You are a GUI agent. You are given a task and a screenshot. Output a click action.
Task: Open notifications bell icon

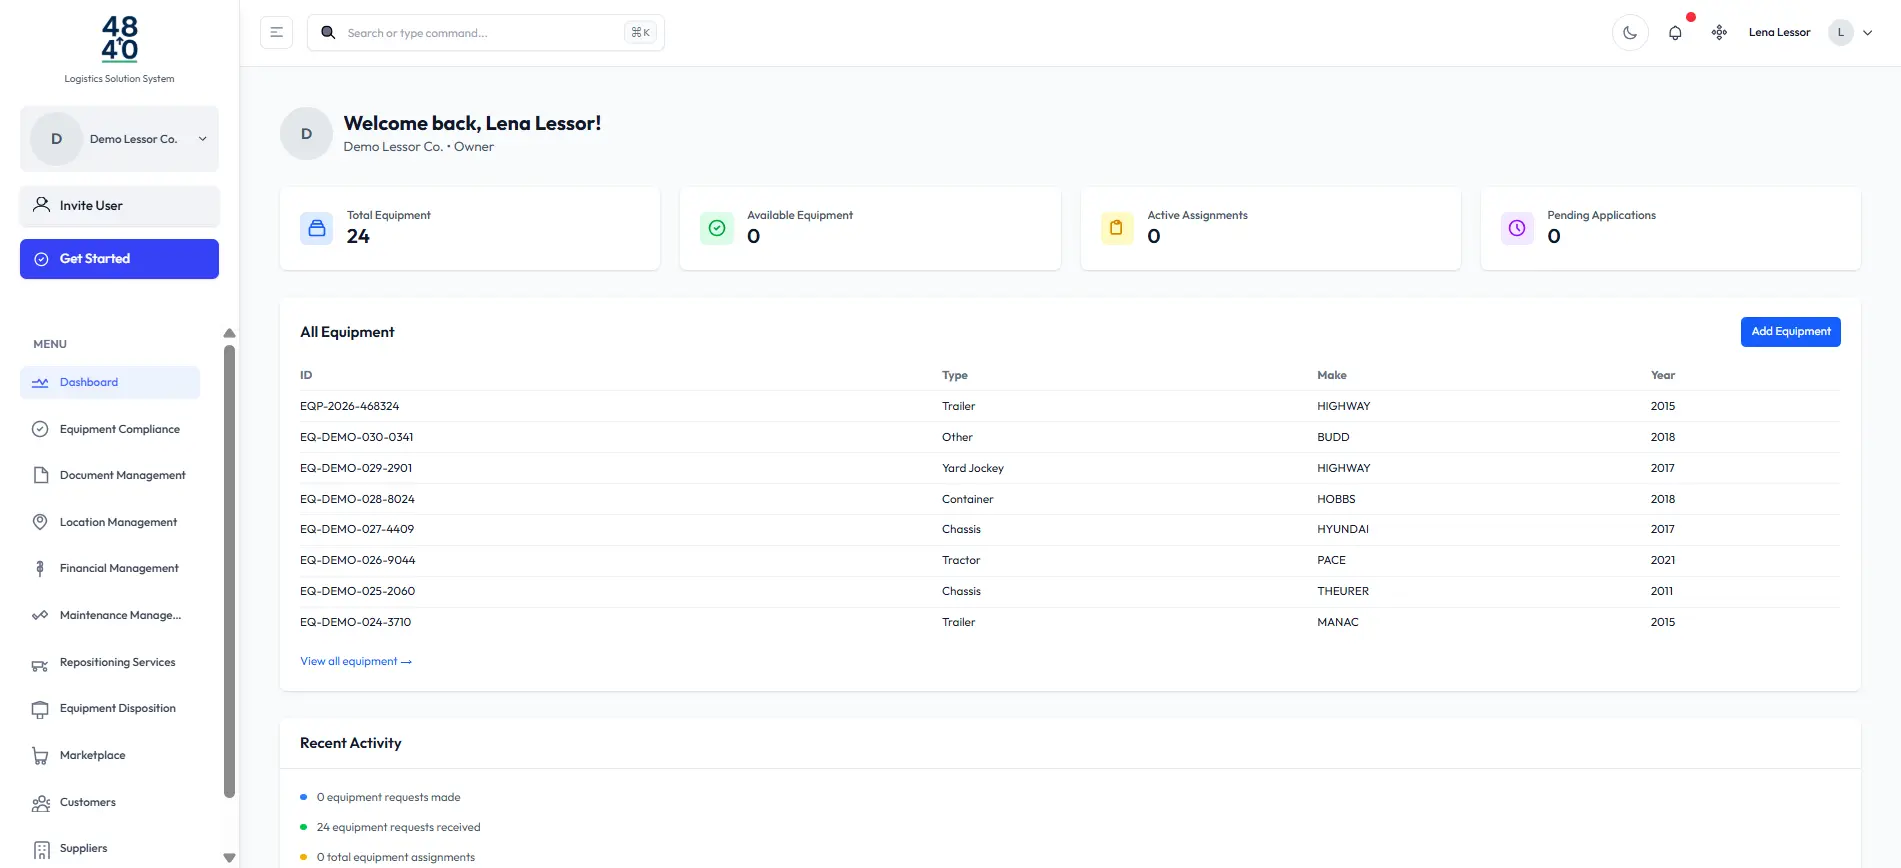[x=1675, y=33]
